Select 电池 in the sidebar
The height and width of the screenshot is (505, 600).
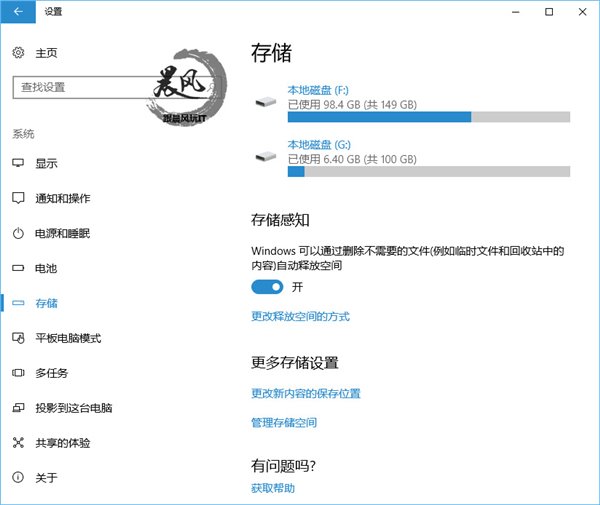click(46, 268)
